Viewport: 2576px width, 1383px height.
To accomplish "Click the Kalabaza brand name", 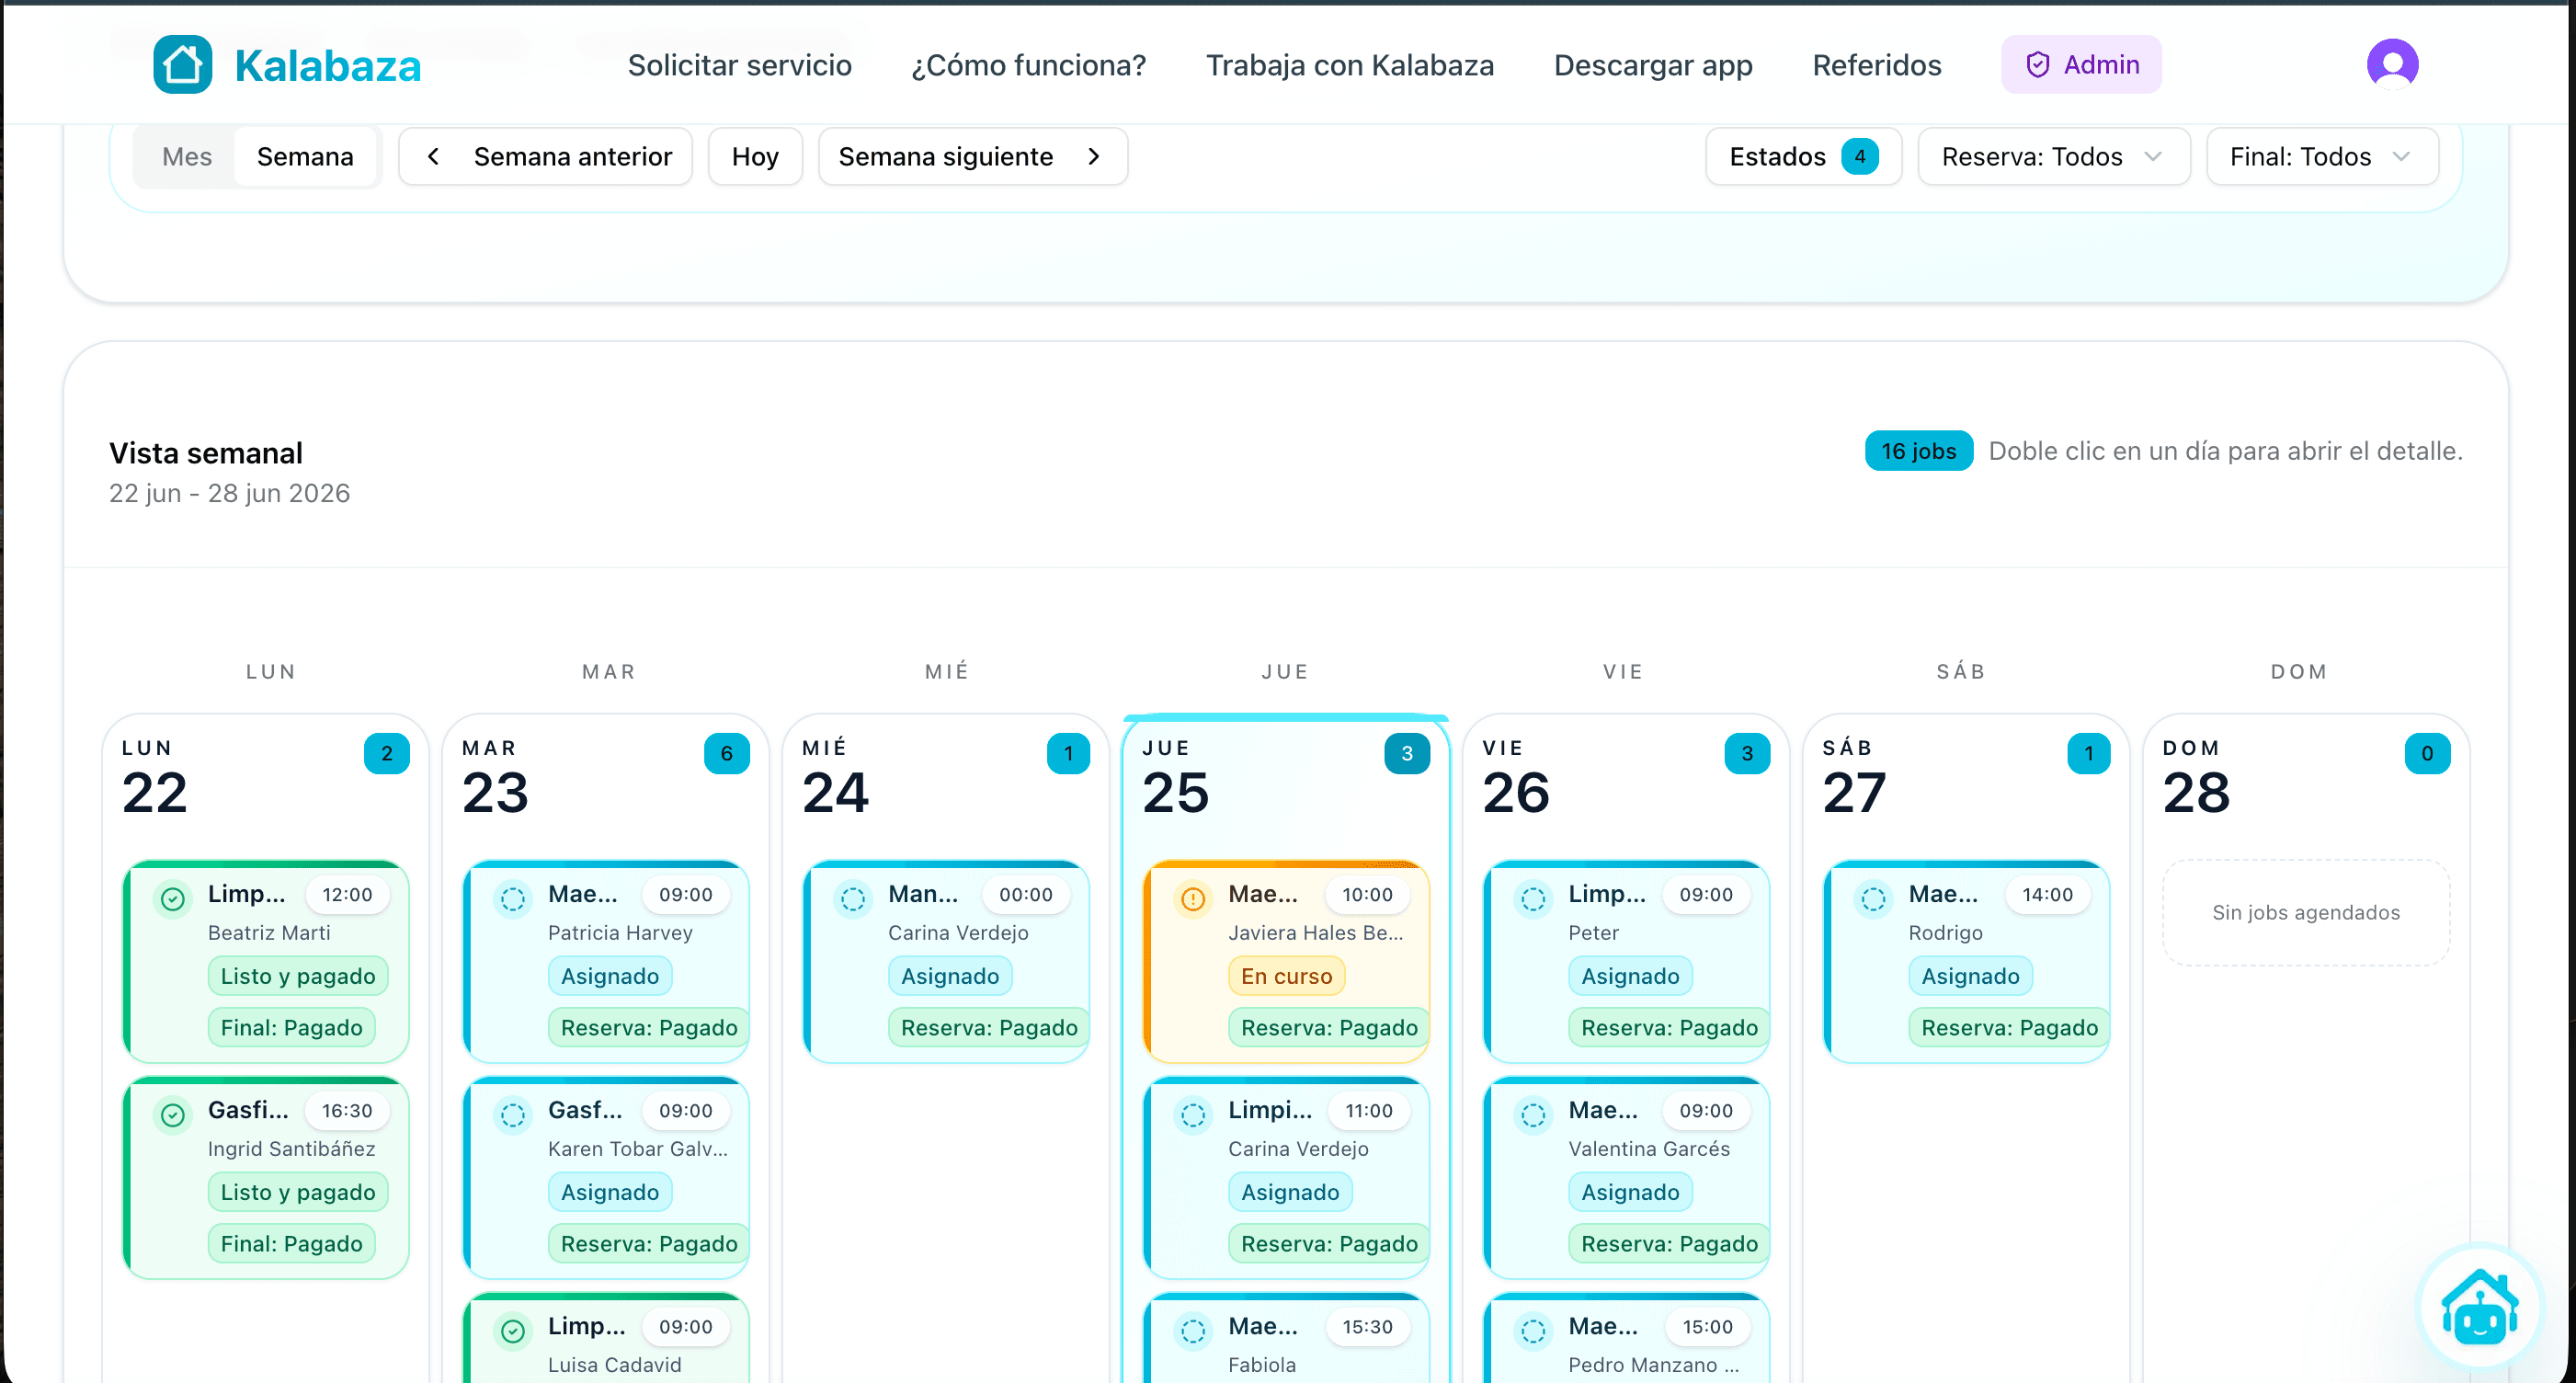I will (x=328, y=66).
